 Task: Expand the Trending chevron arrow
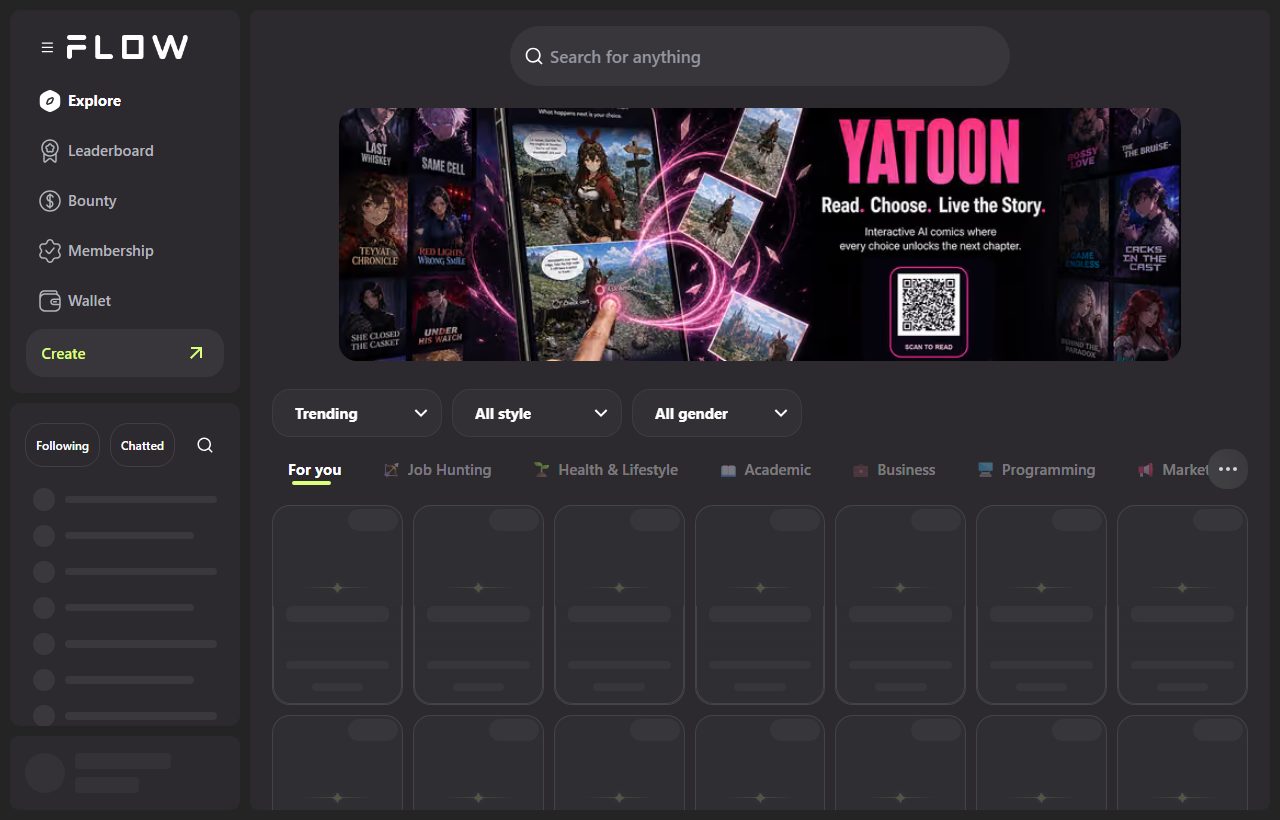click(421, 413)
